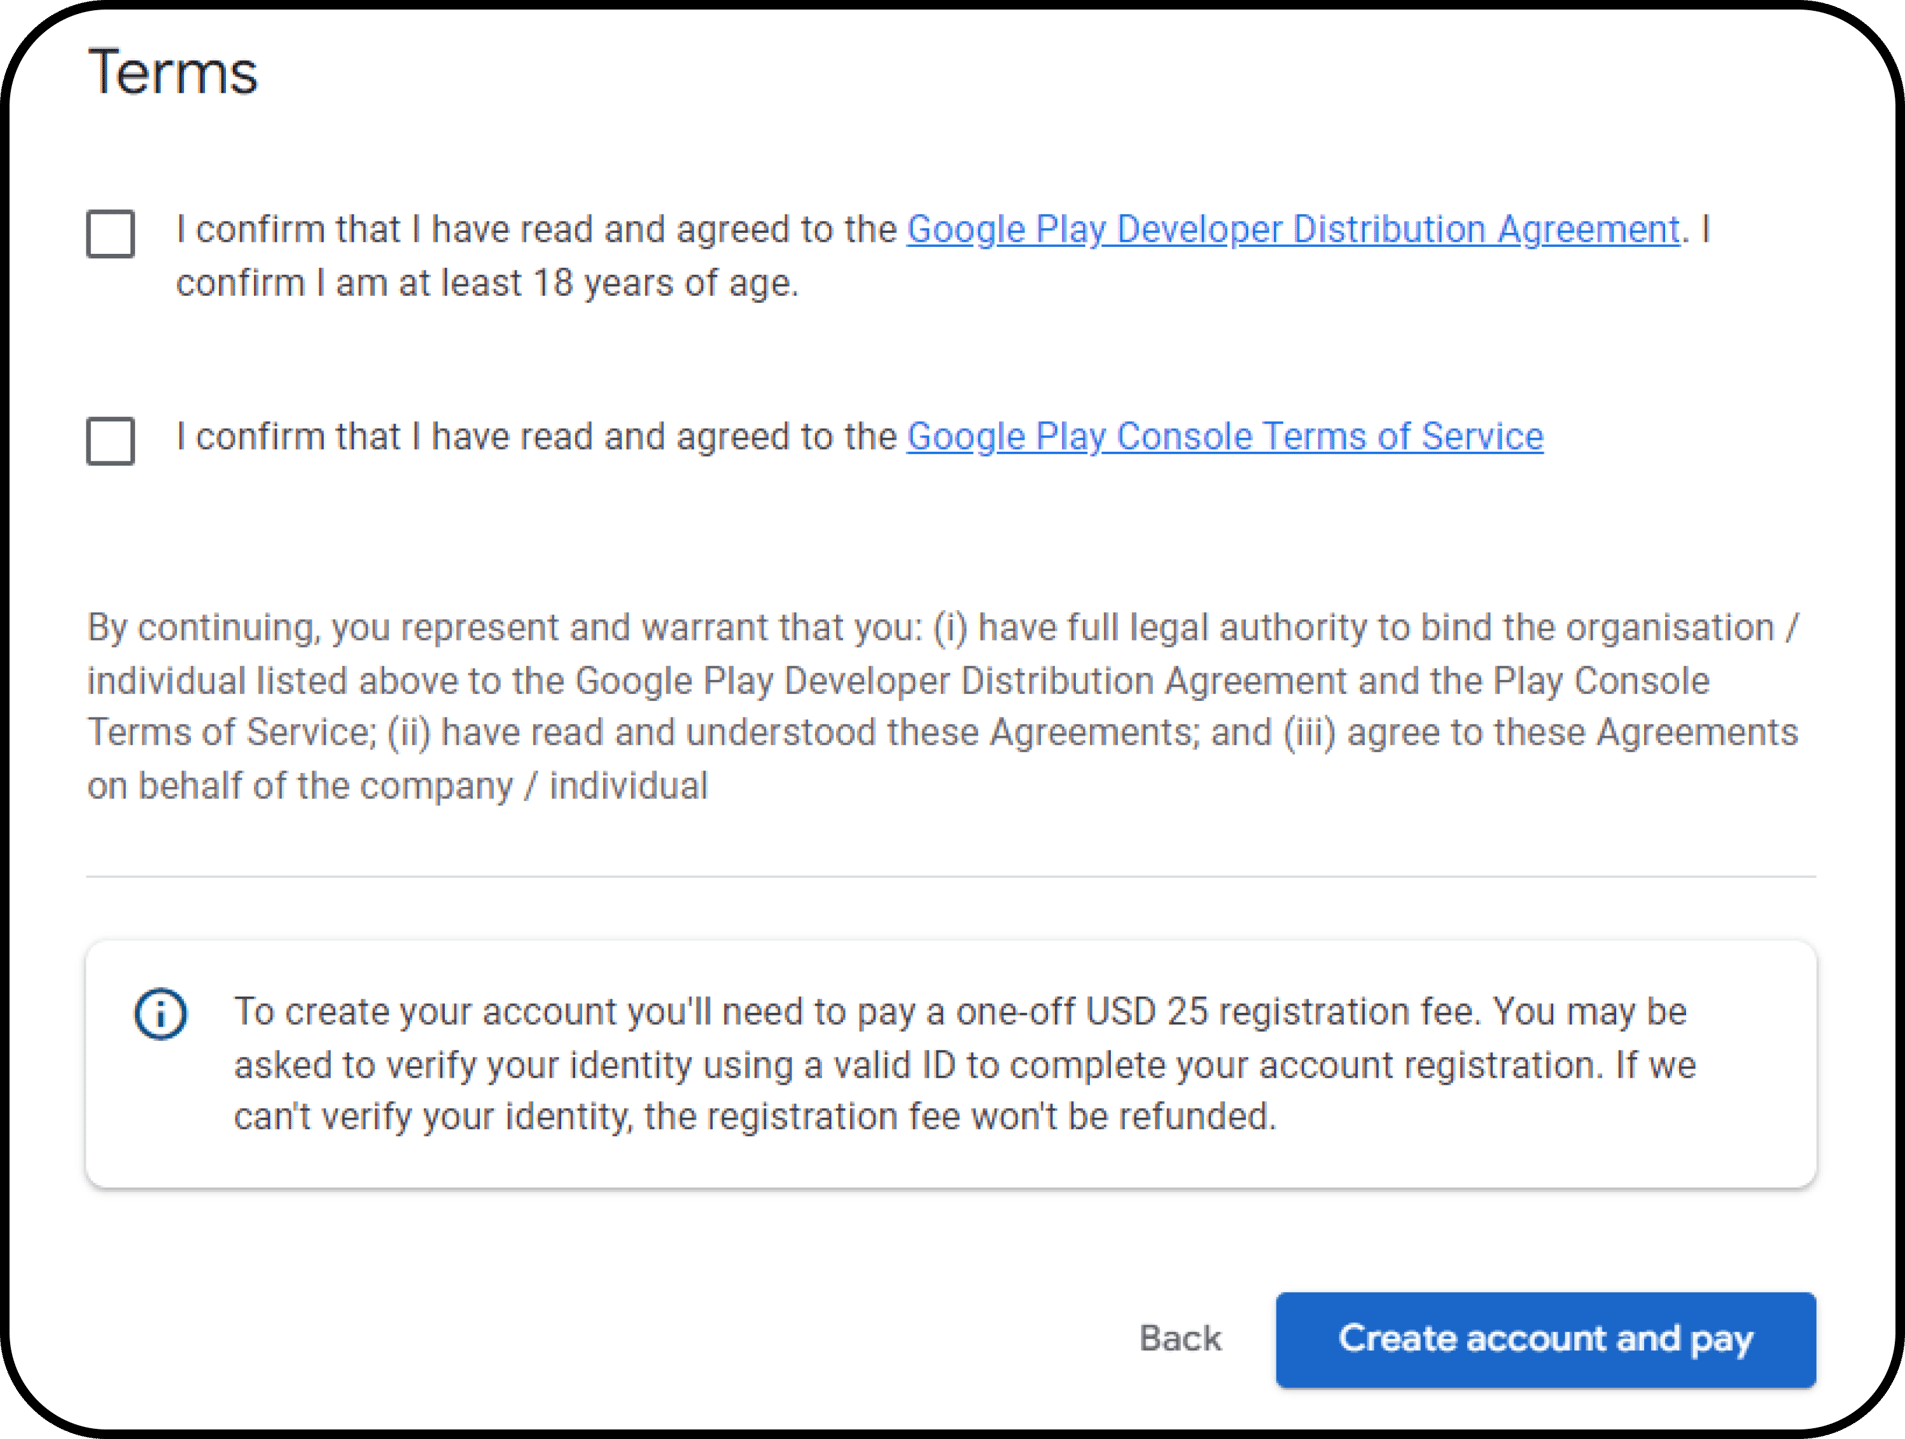Tick the Developer Distribution Agreement confirmation checkbox
This screenshot has height=1439, width=1905.
[x=110, y=234]
